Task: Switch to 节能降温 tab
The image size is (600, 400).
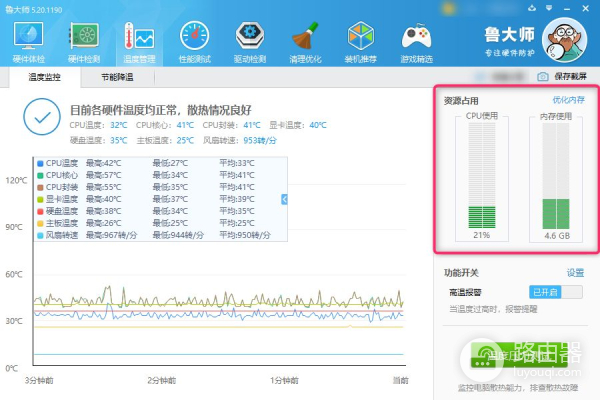Action: pos(117,77)
